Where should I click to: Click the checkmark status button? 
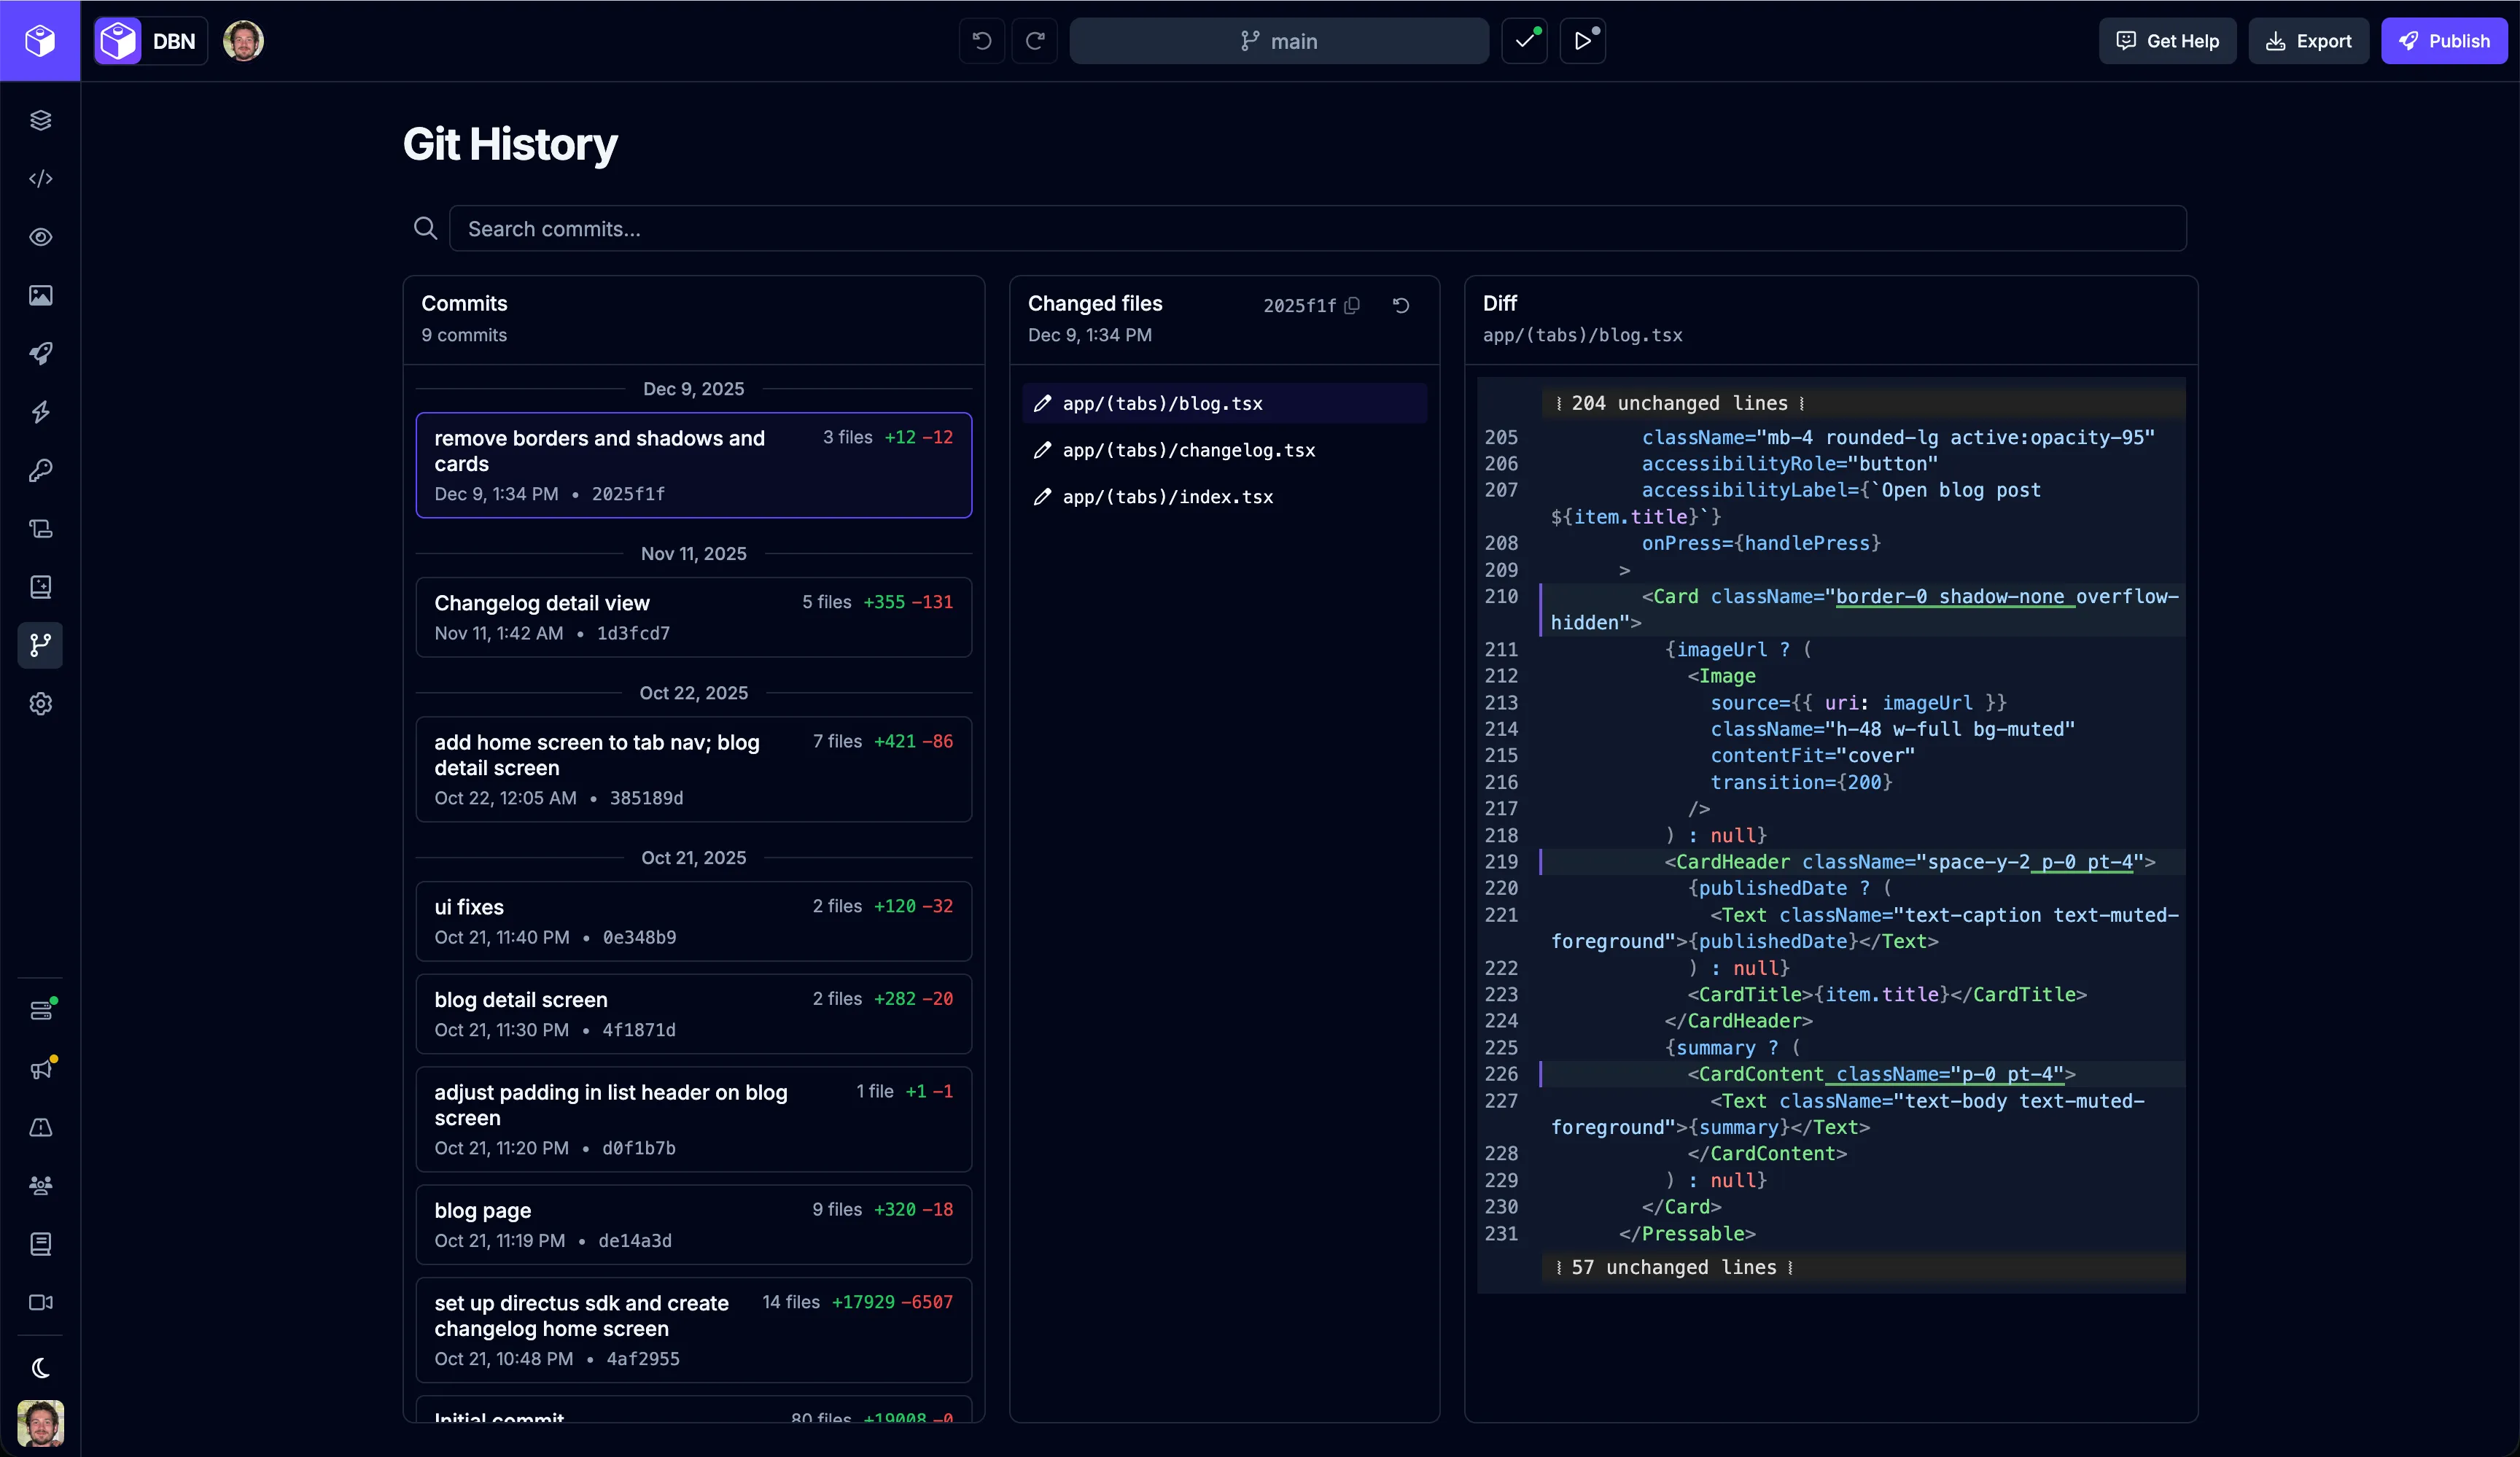point(1524,41)
